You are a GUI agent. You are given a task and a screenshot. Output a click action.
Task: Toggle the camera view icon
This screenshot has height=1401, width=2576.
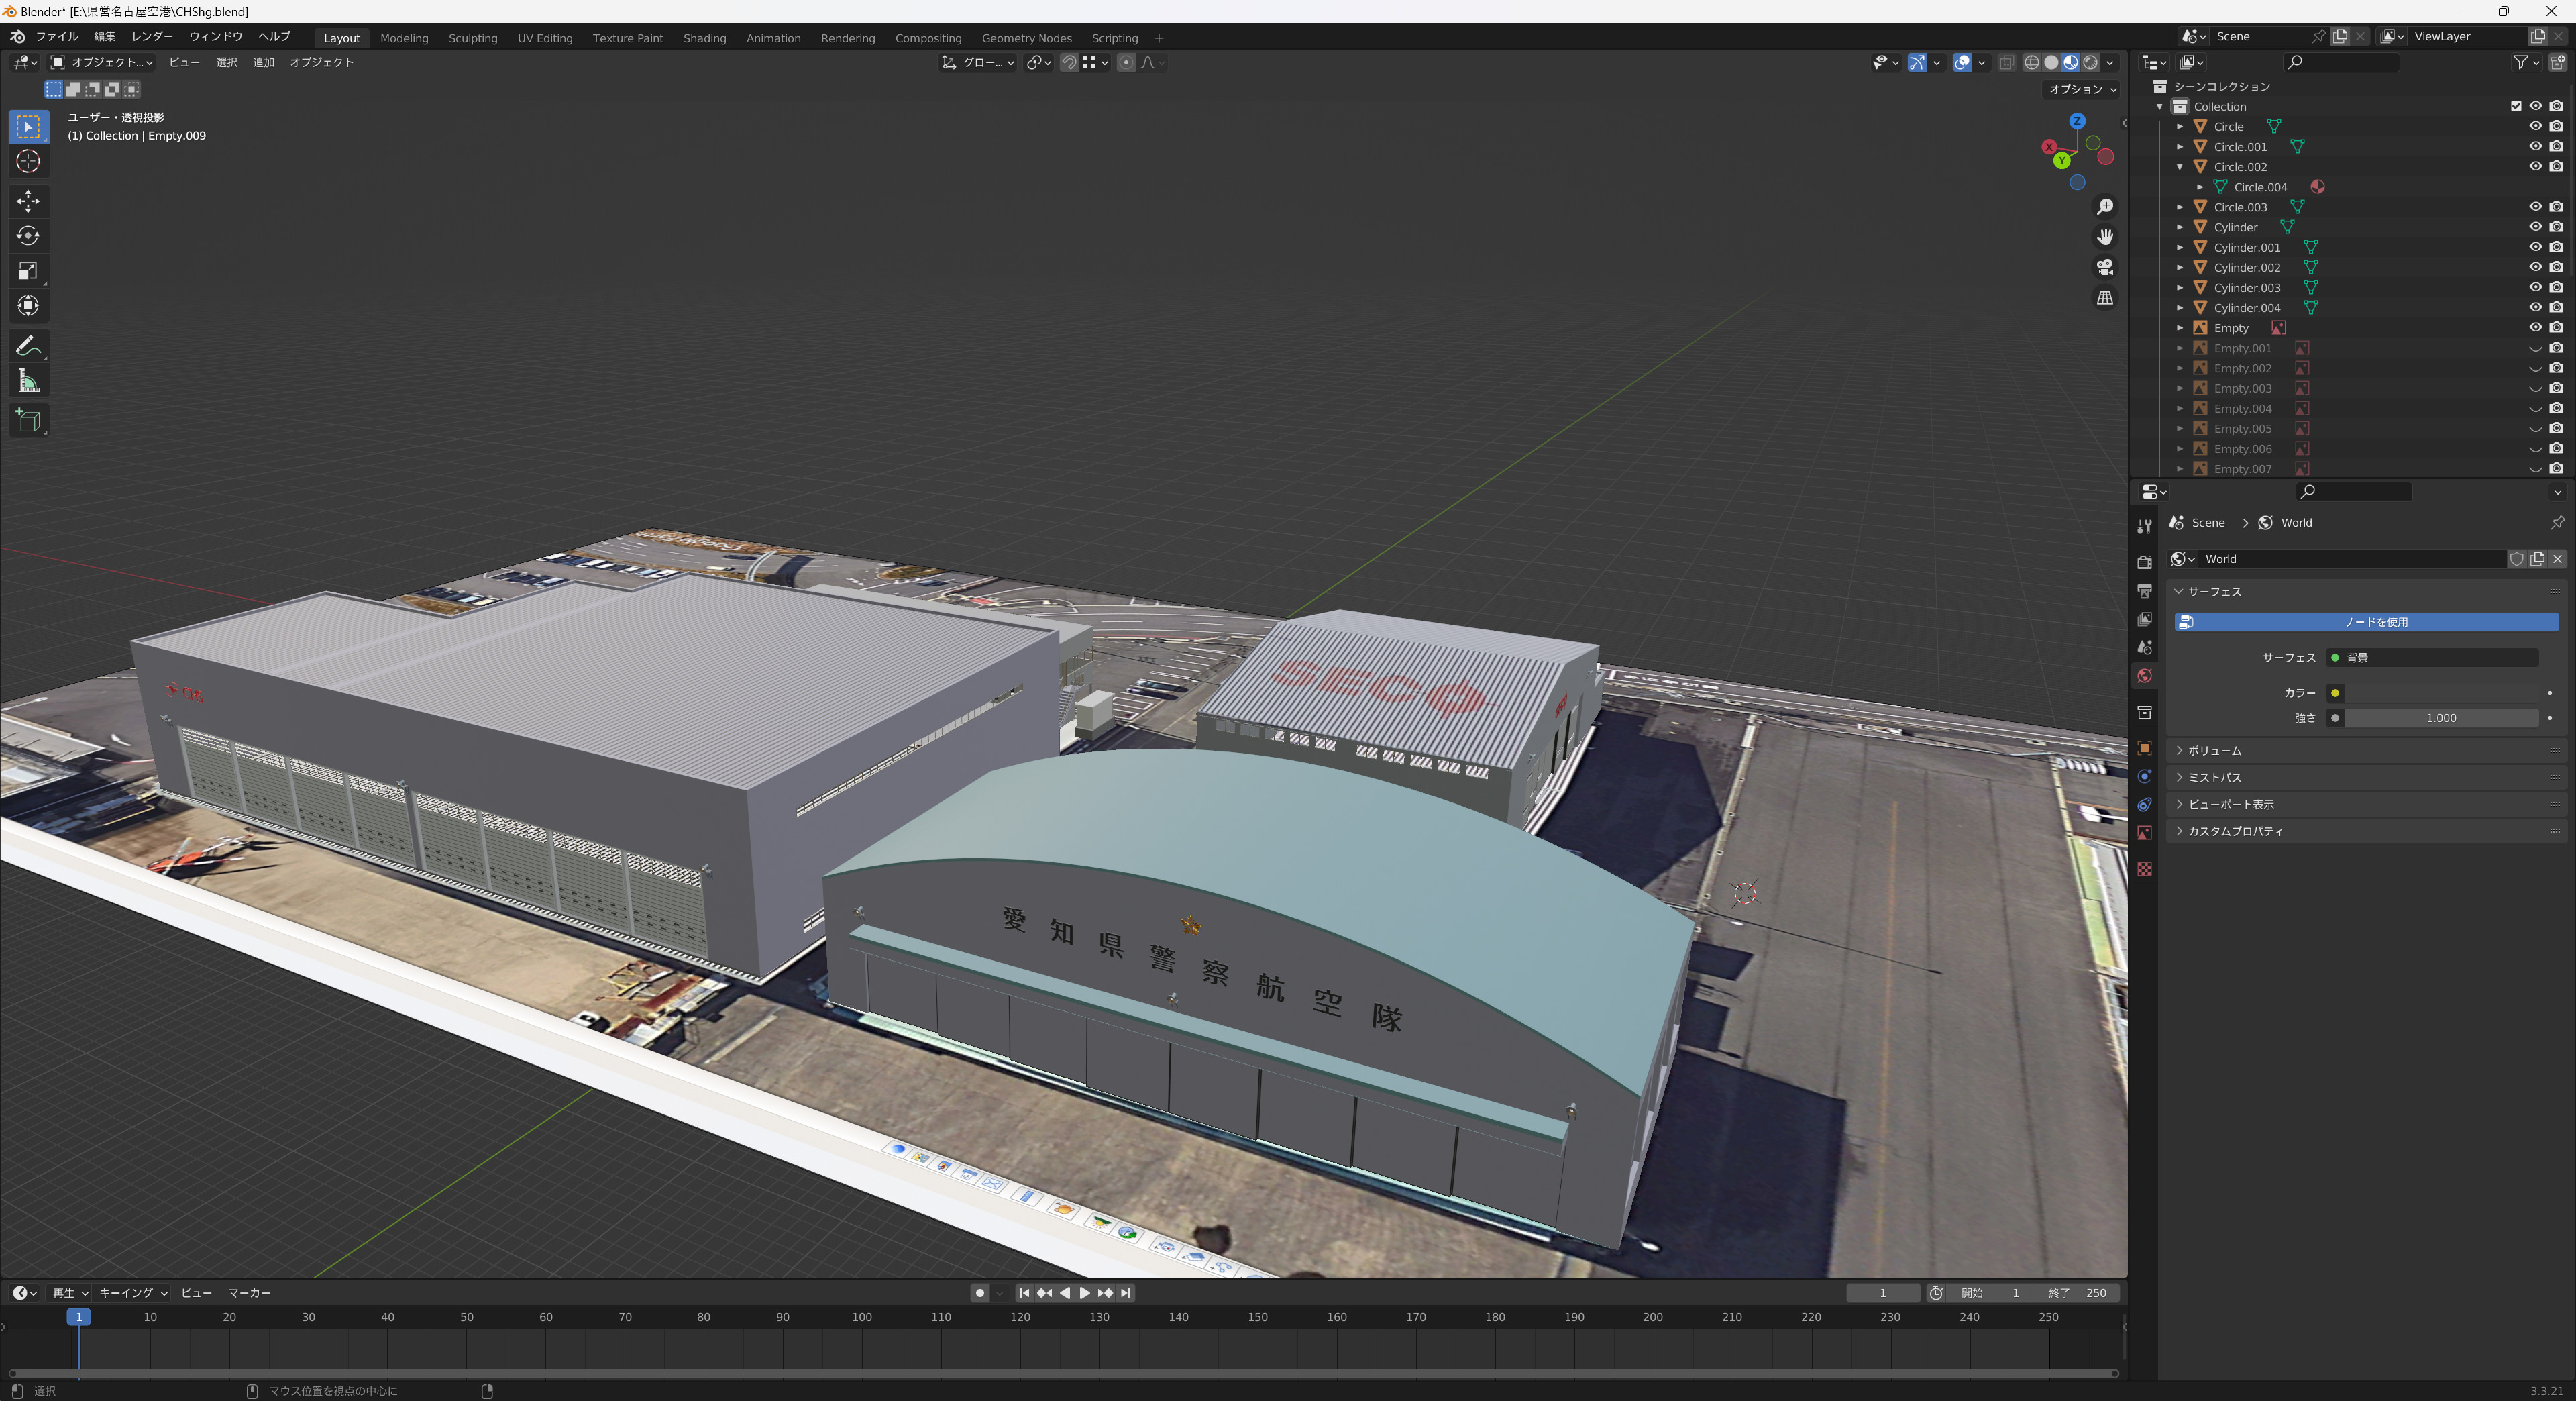2105,267
